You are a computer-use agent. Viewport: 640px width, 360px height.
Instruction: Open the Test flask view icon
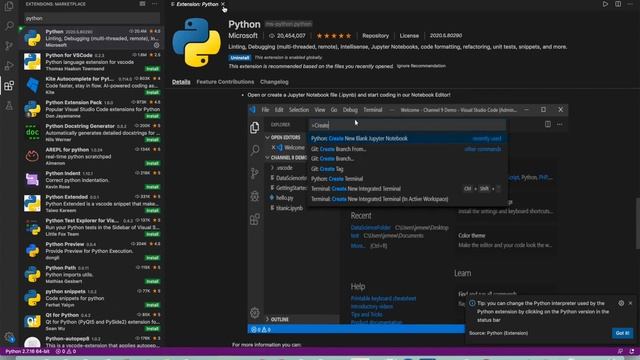coord(9,105)
